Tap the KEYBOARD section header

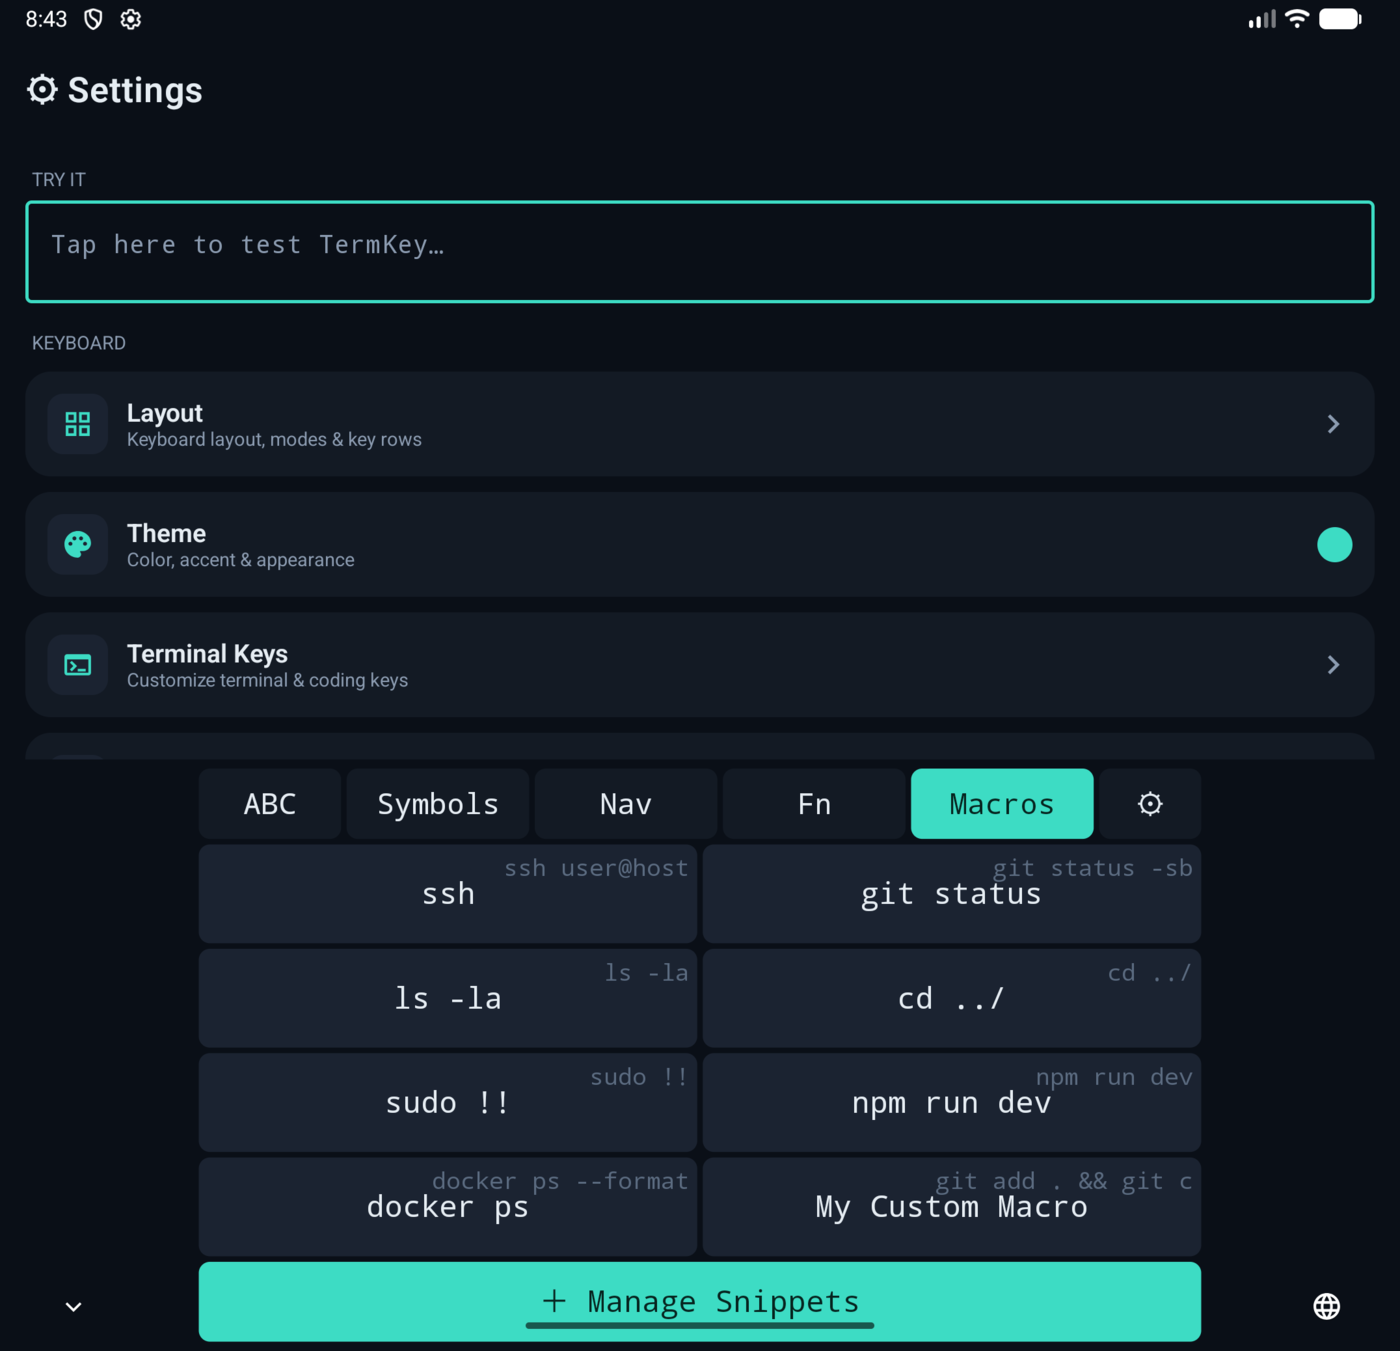click(79, 343)
